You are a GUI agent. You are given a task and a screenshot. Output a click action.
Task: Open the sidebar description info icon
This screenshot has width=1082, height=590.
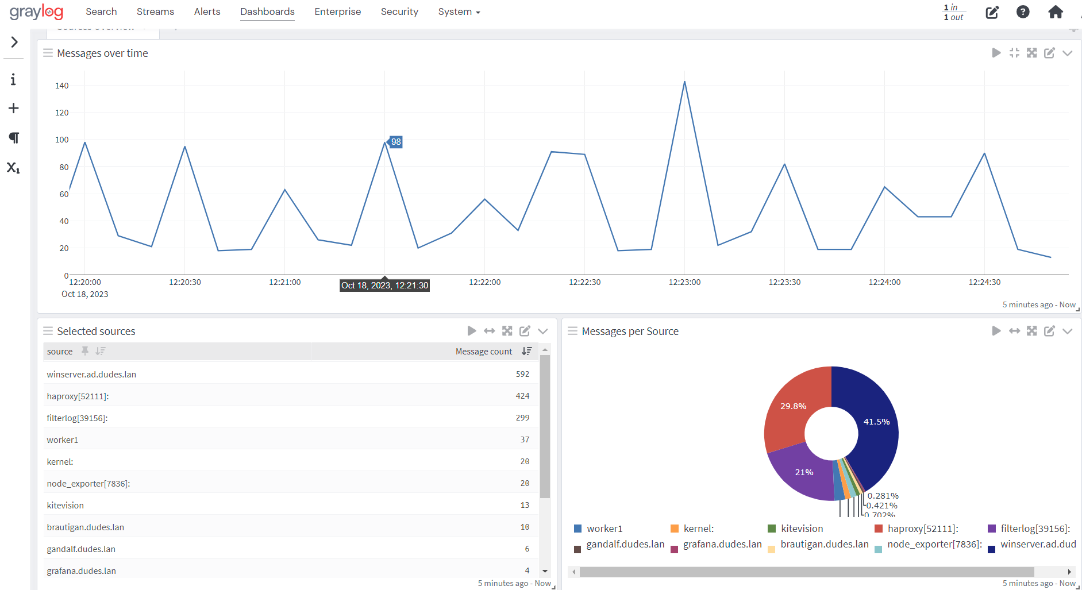click(13, 79)
